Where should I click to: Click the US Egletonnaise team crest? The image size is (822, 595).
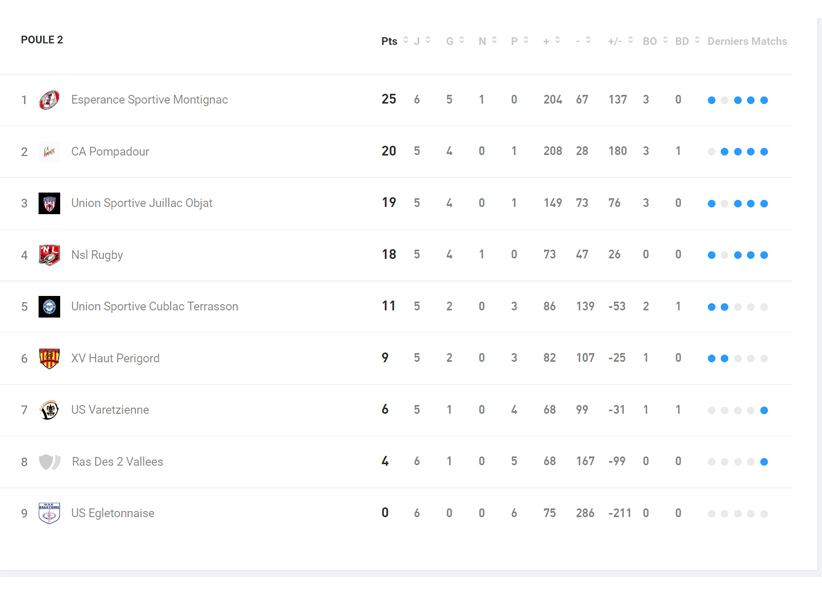[x=49, y=513]
